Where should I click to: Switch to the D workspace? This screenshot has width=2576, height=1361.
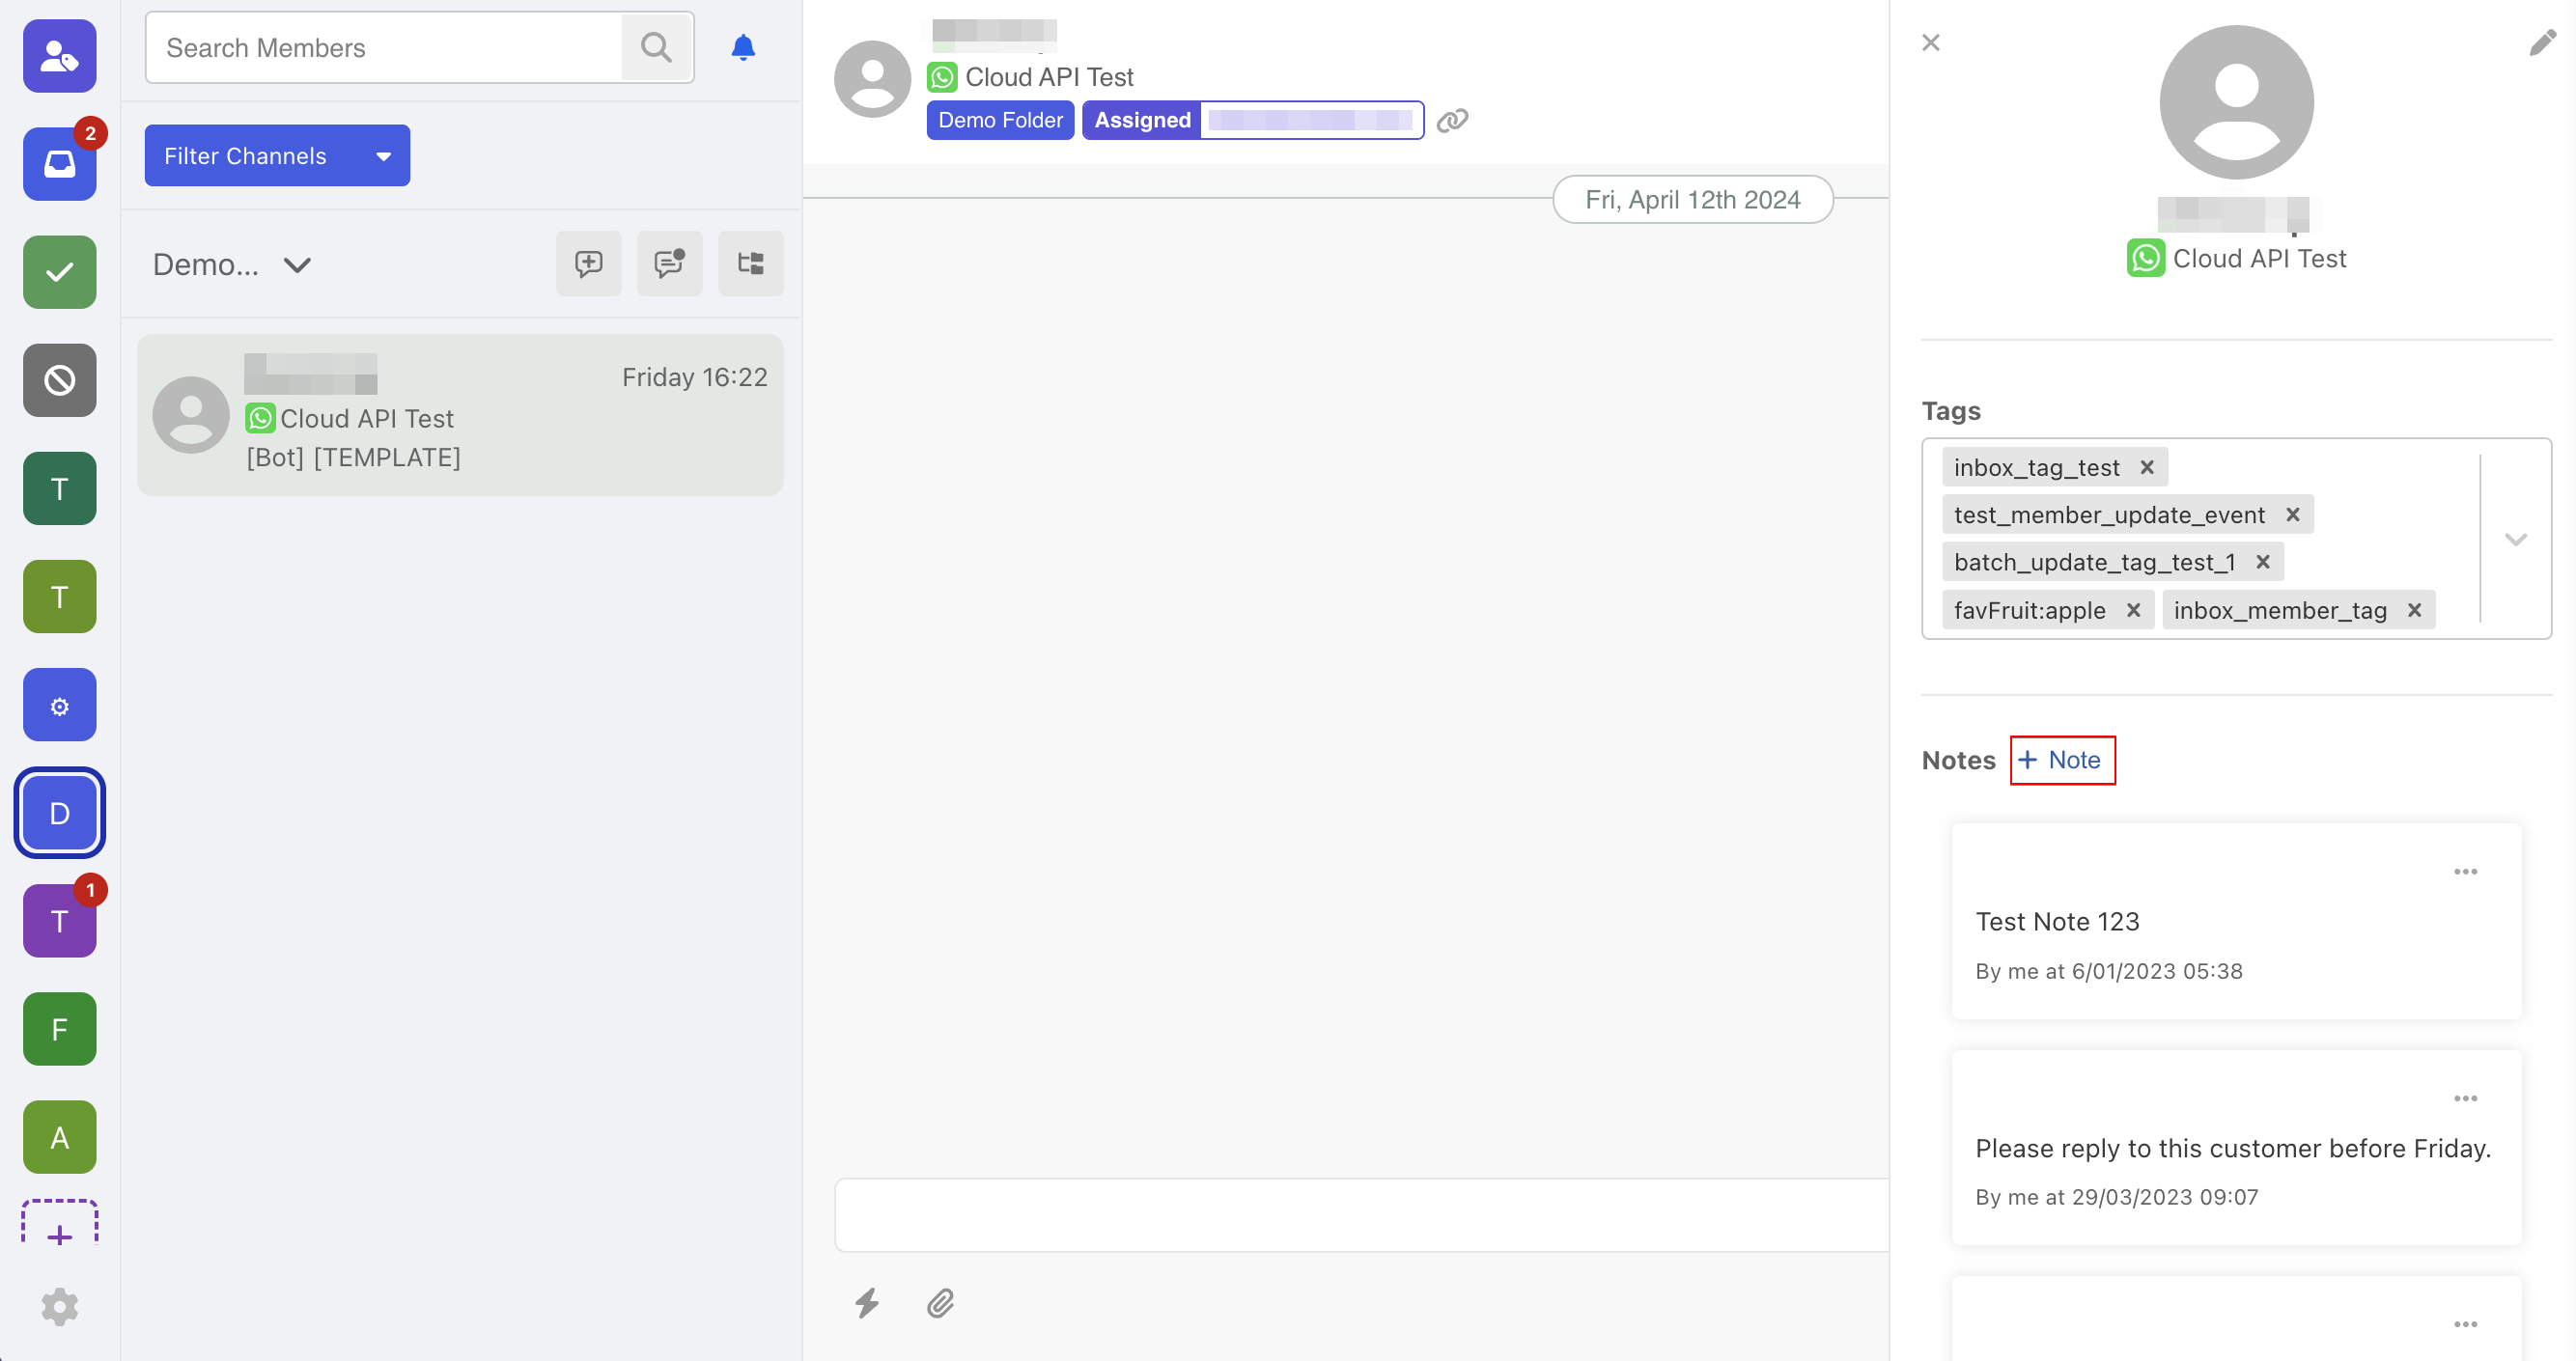pos(60,813)
